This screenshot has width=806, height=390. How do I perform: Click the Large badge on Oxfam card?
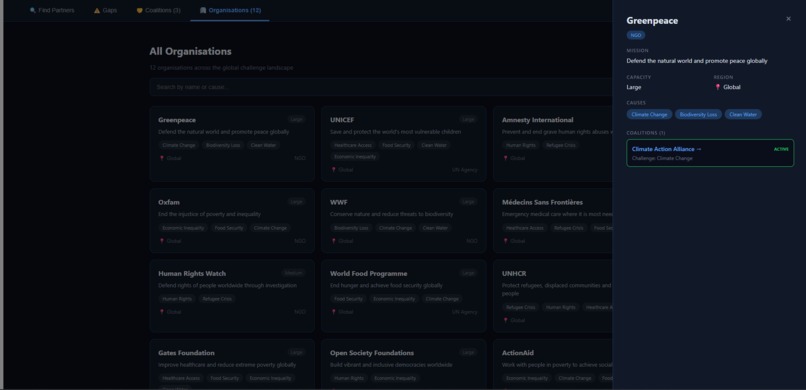[x=297, y=202]
